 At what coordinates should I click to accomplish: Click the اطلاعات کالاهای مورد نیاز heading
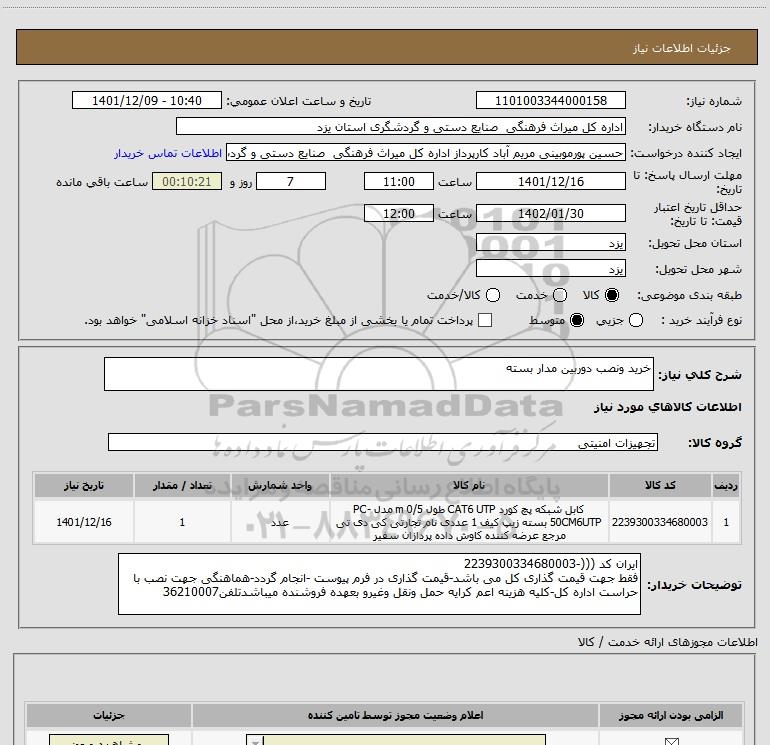pyautogui.click(x=668, y=407)
